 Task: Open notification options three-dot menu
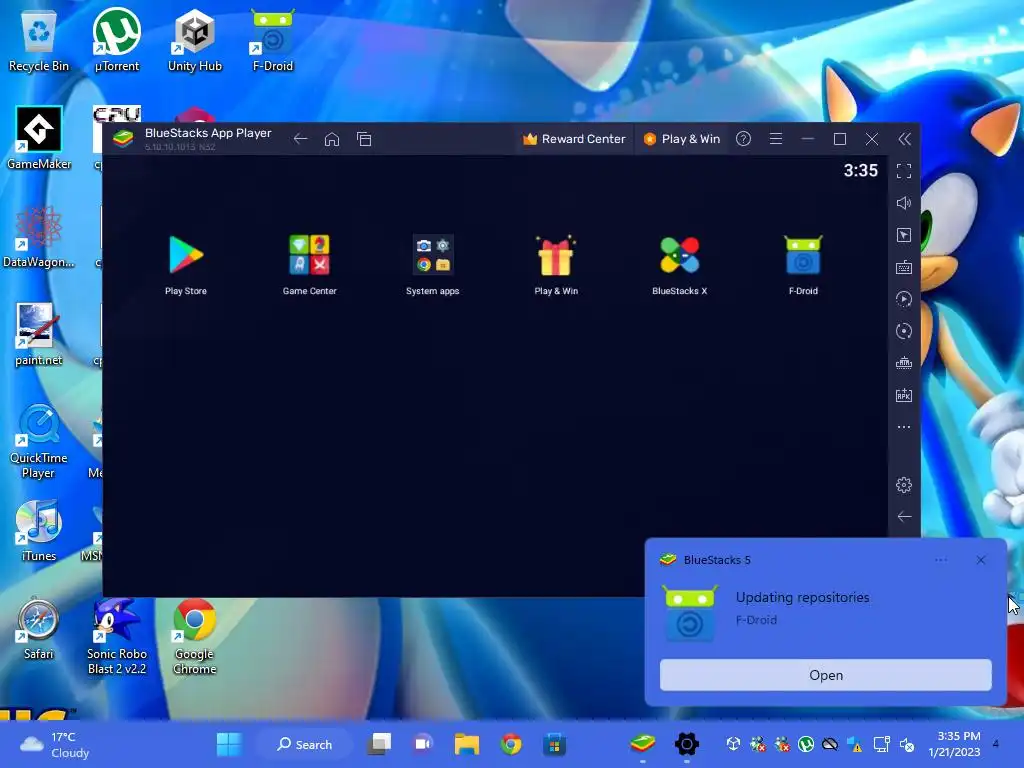point(941,560)
